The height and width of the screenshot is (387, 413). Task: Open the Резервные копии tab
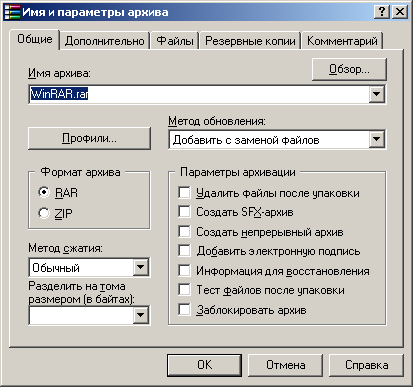[250, 41]
